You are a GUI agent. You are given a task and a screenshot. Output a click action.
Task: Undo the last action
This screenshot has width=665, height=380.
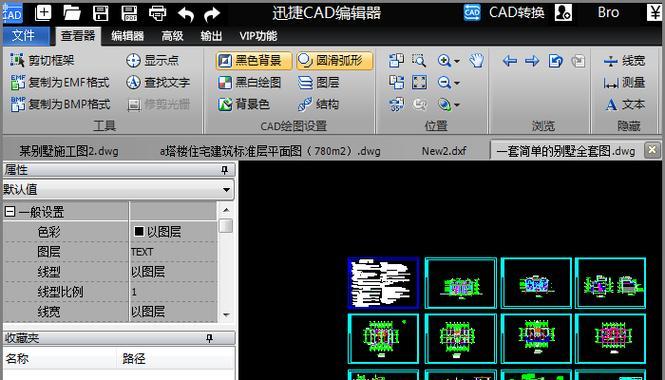(185, 14)
